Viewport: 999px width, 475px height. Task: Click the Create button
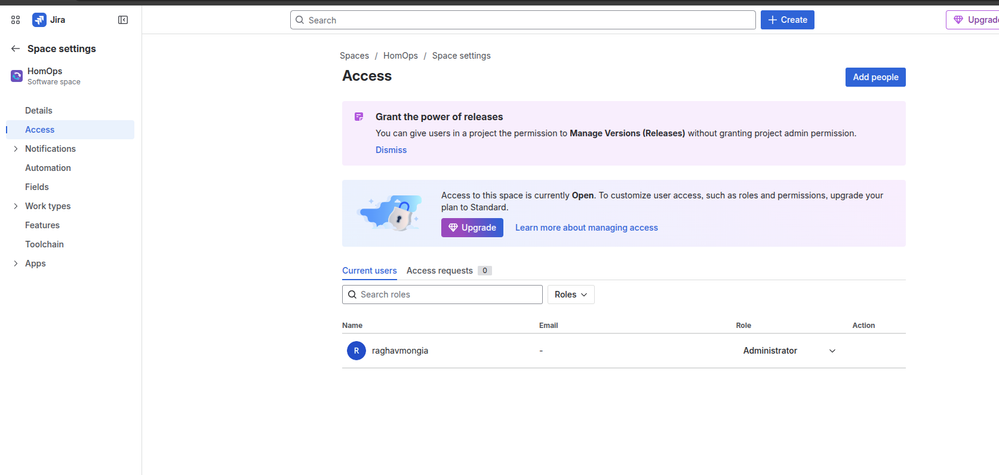point(787,20)
